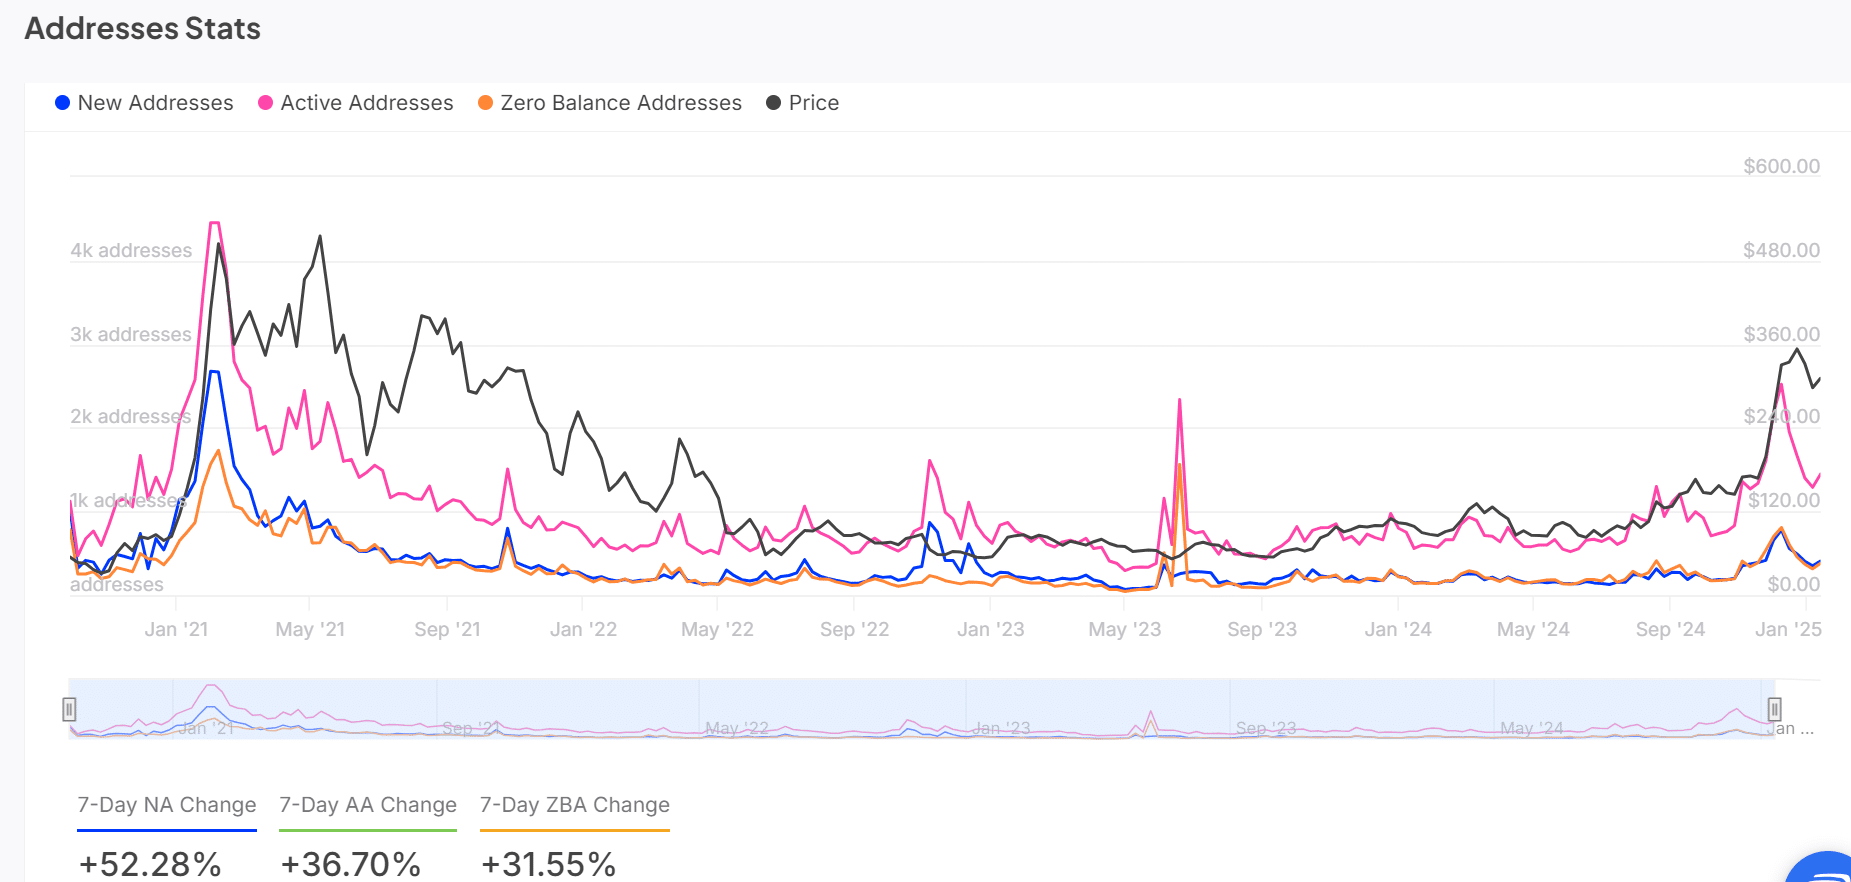
Task: Click the dark Price legend dot
Action: coord(773,103)
